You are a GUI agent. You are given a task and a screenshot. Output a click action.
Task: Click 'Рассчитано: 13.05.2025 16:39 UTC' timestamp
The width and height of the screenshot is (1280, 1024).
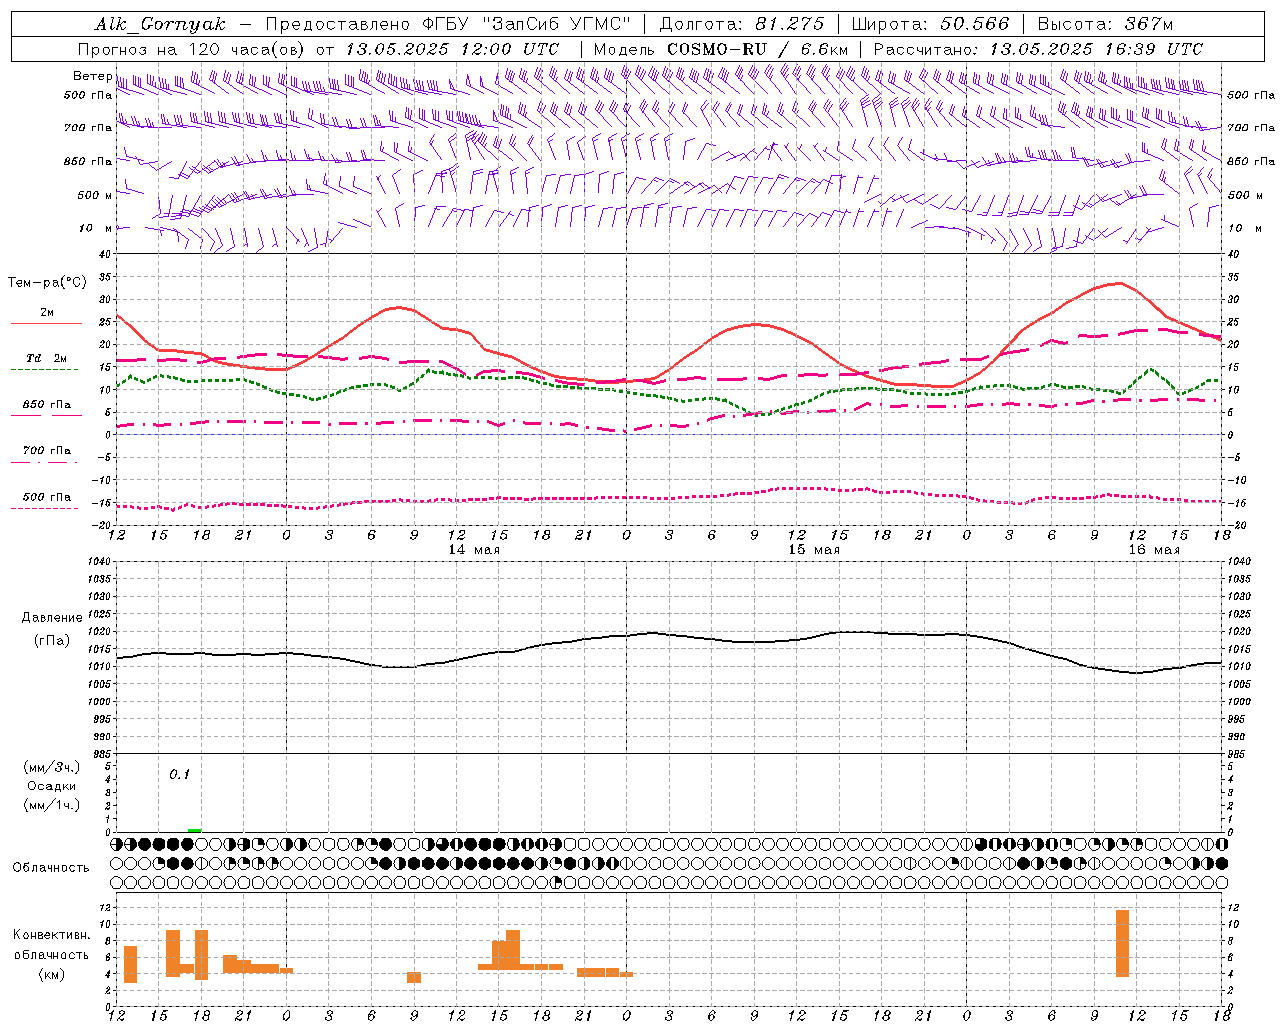point(1038,49)
